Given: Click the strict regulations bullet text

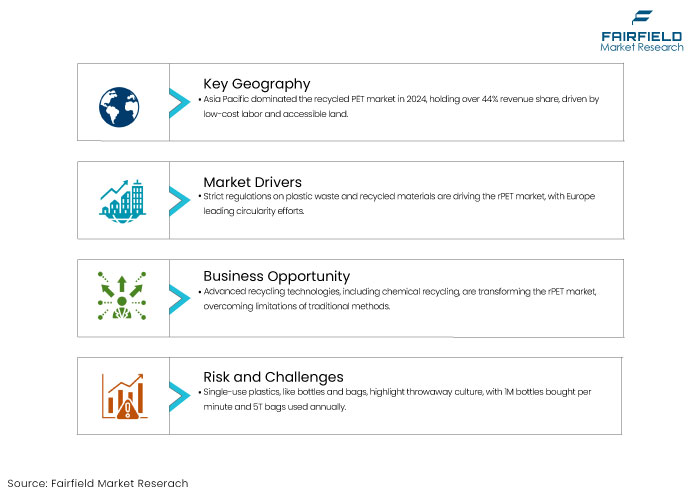Looking at the screenshot, I should (x=396, y=204).
